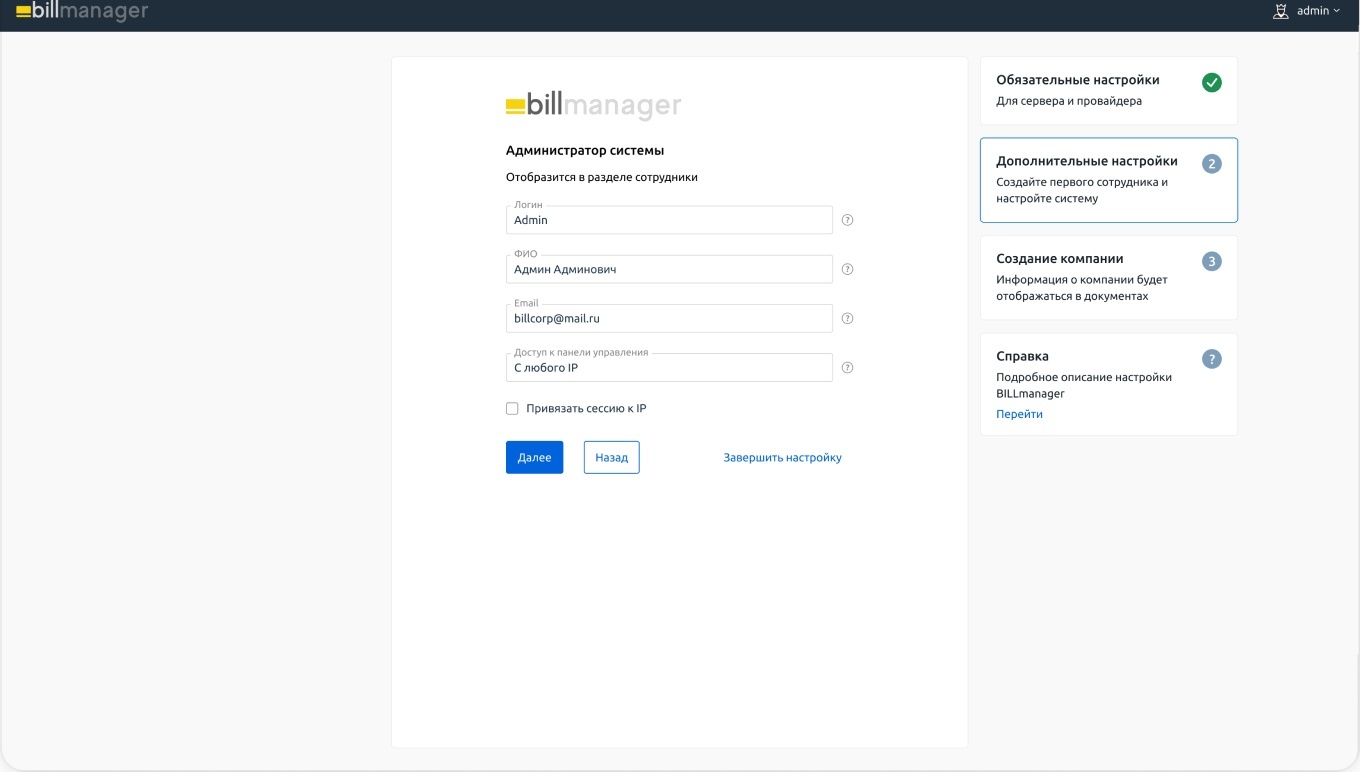Click the Далее button
Viewport: 1360px width, 772px height.
535,457
